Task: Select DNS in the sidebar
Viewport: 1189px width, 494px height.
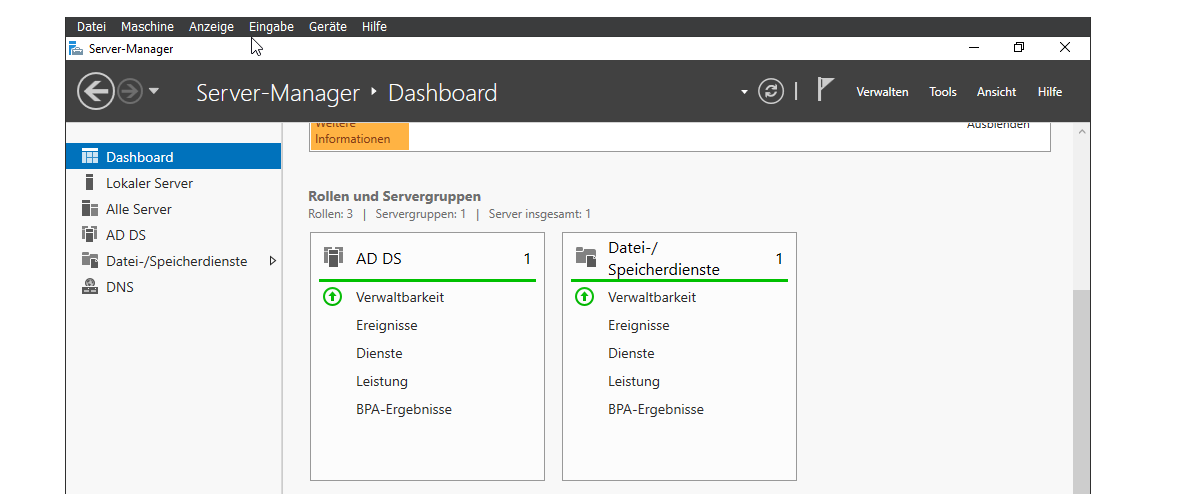Action: tap(174, 287)
